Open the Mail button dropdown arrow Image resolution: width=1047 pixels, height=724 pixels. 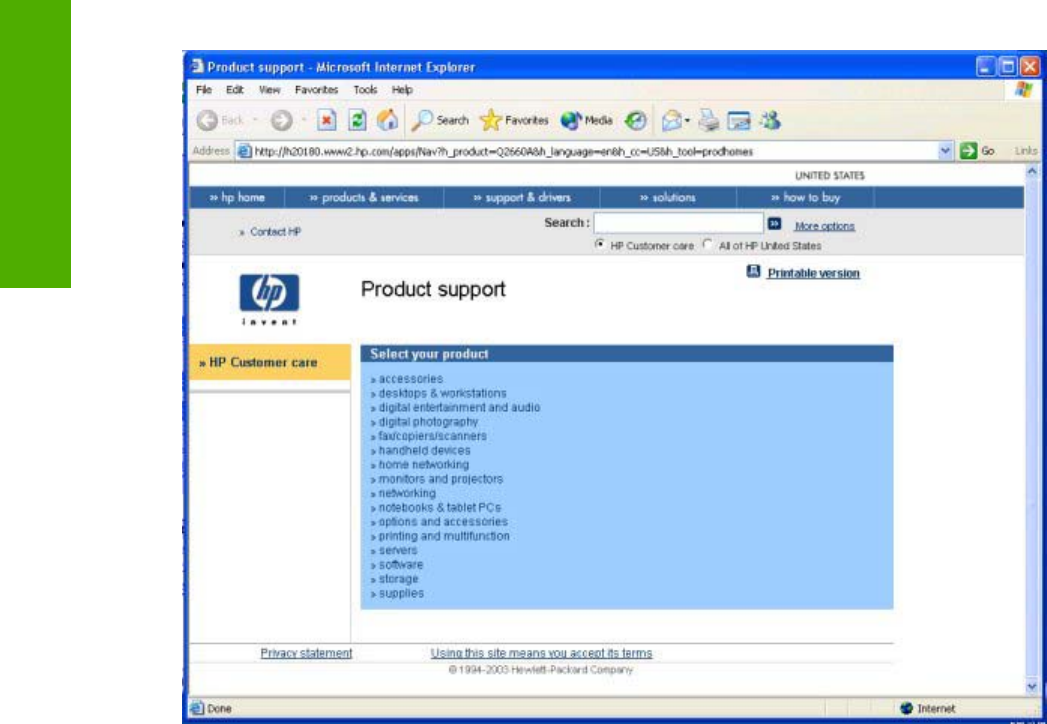(688, 121)
